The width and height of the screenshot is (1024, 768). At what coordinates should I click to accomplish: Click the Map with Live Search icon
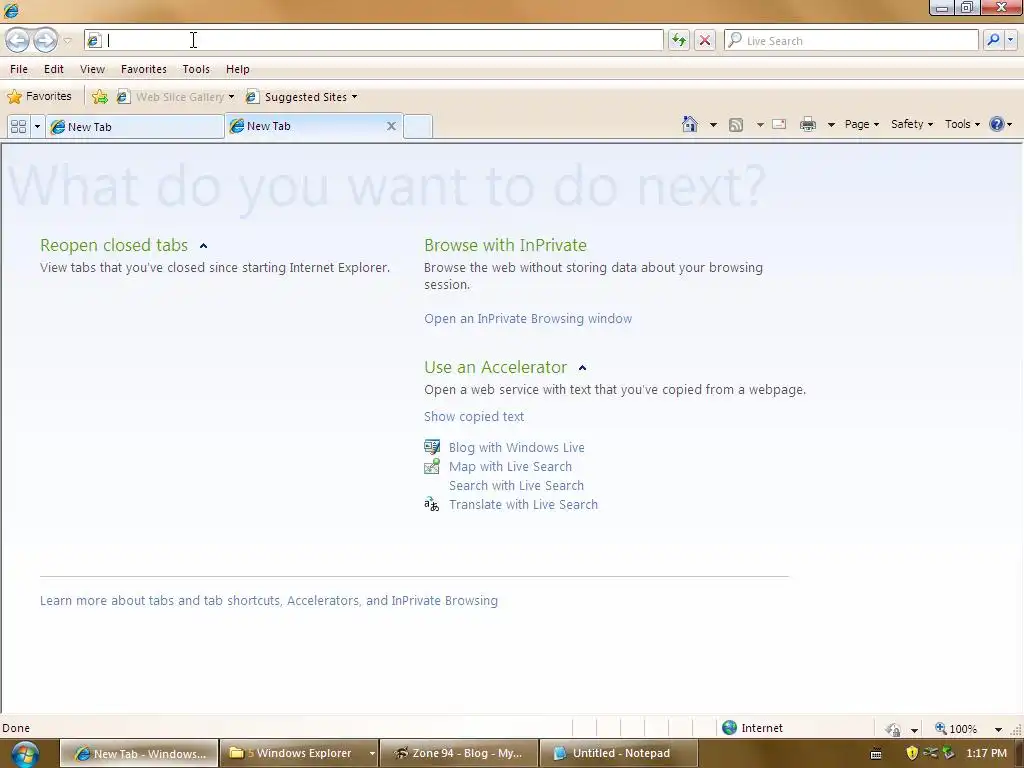432,466
